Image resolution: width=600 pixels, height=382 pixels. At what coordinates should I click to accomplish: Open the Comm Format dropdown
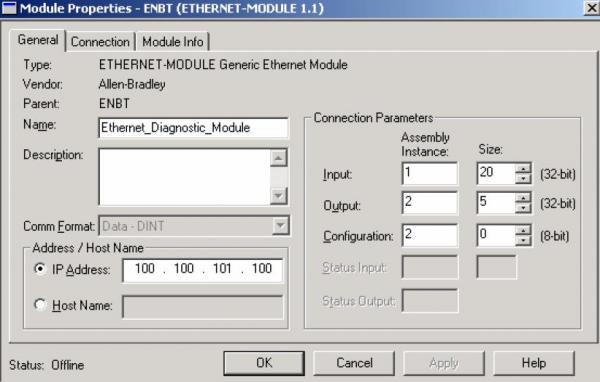280,226
